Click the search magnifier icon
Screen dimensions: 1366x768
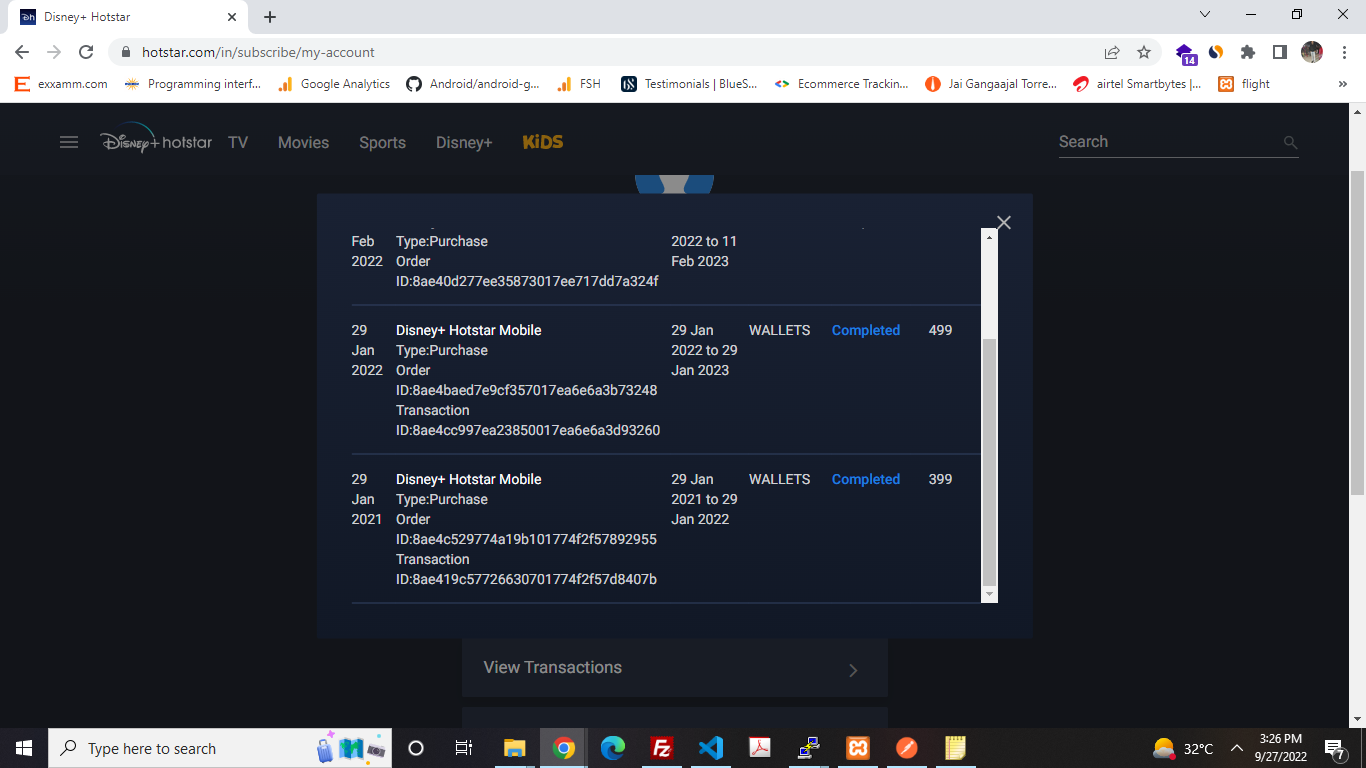click(x=1290, y=142)
